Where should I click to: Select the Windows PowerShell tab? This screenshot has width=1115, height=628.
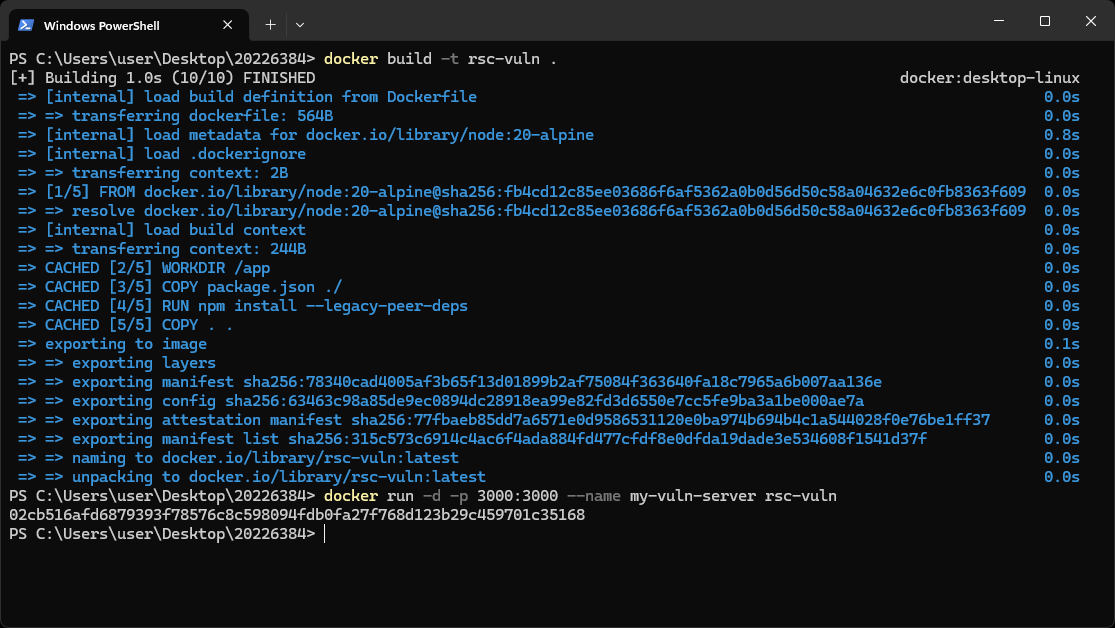coord(129,25)
